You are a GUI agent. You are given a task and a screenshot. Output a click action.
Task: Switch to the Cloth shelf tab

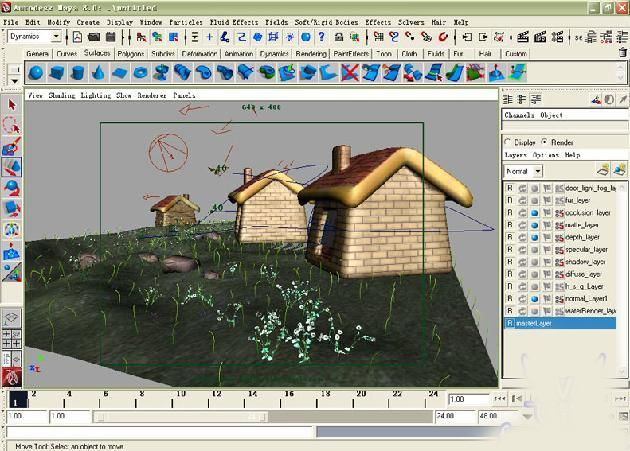pos(409,53)
